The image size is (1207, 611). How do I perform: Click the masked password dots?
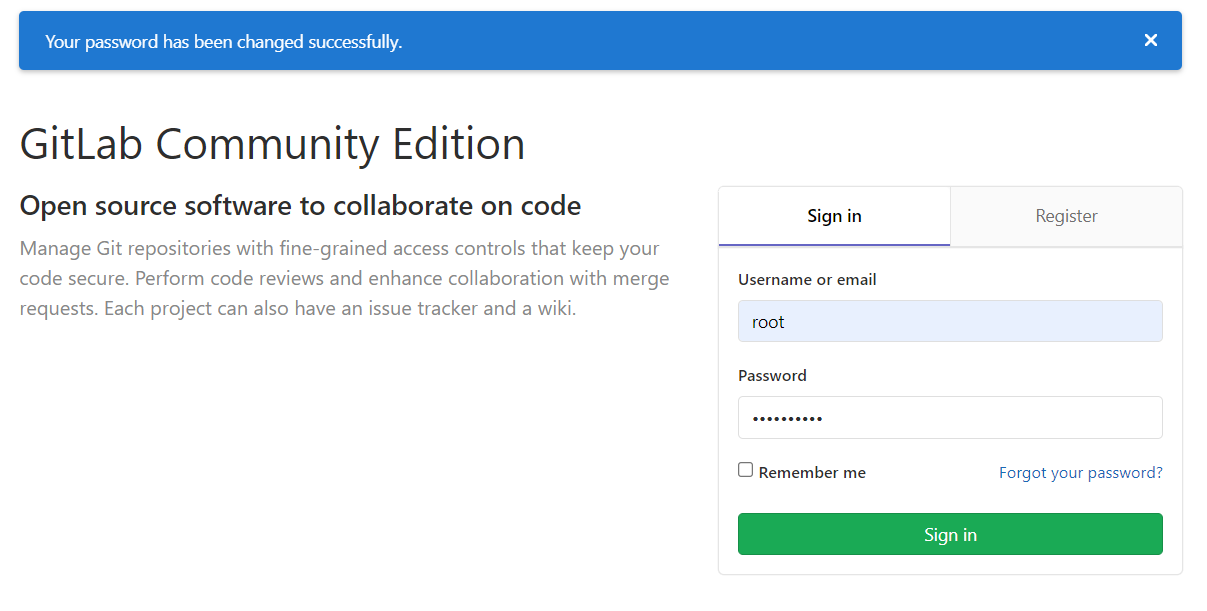click(x=786, y=419)
